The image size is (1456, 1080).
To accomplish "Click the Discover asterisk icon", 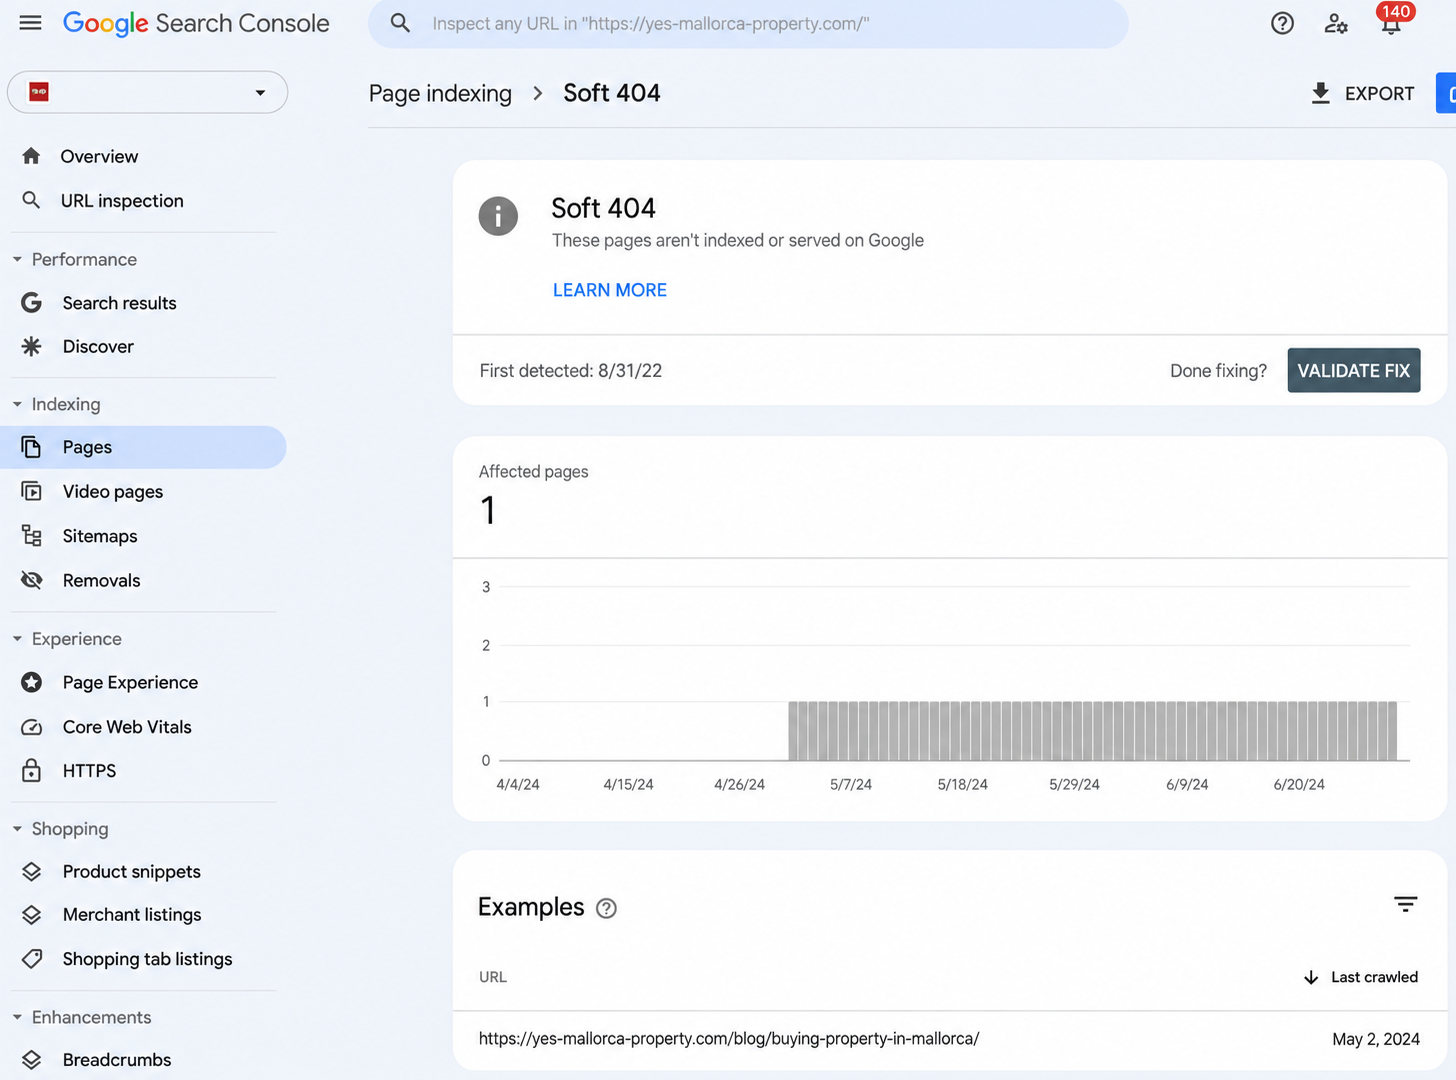I will click(31, 346).
